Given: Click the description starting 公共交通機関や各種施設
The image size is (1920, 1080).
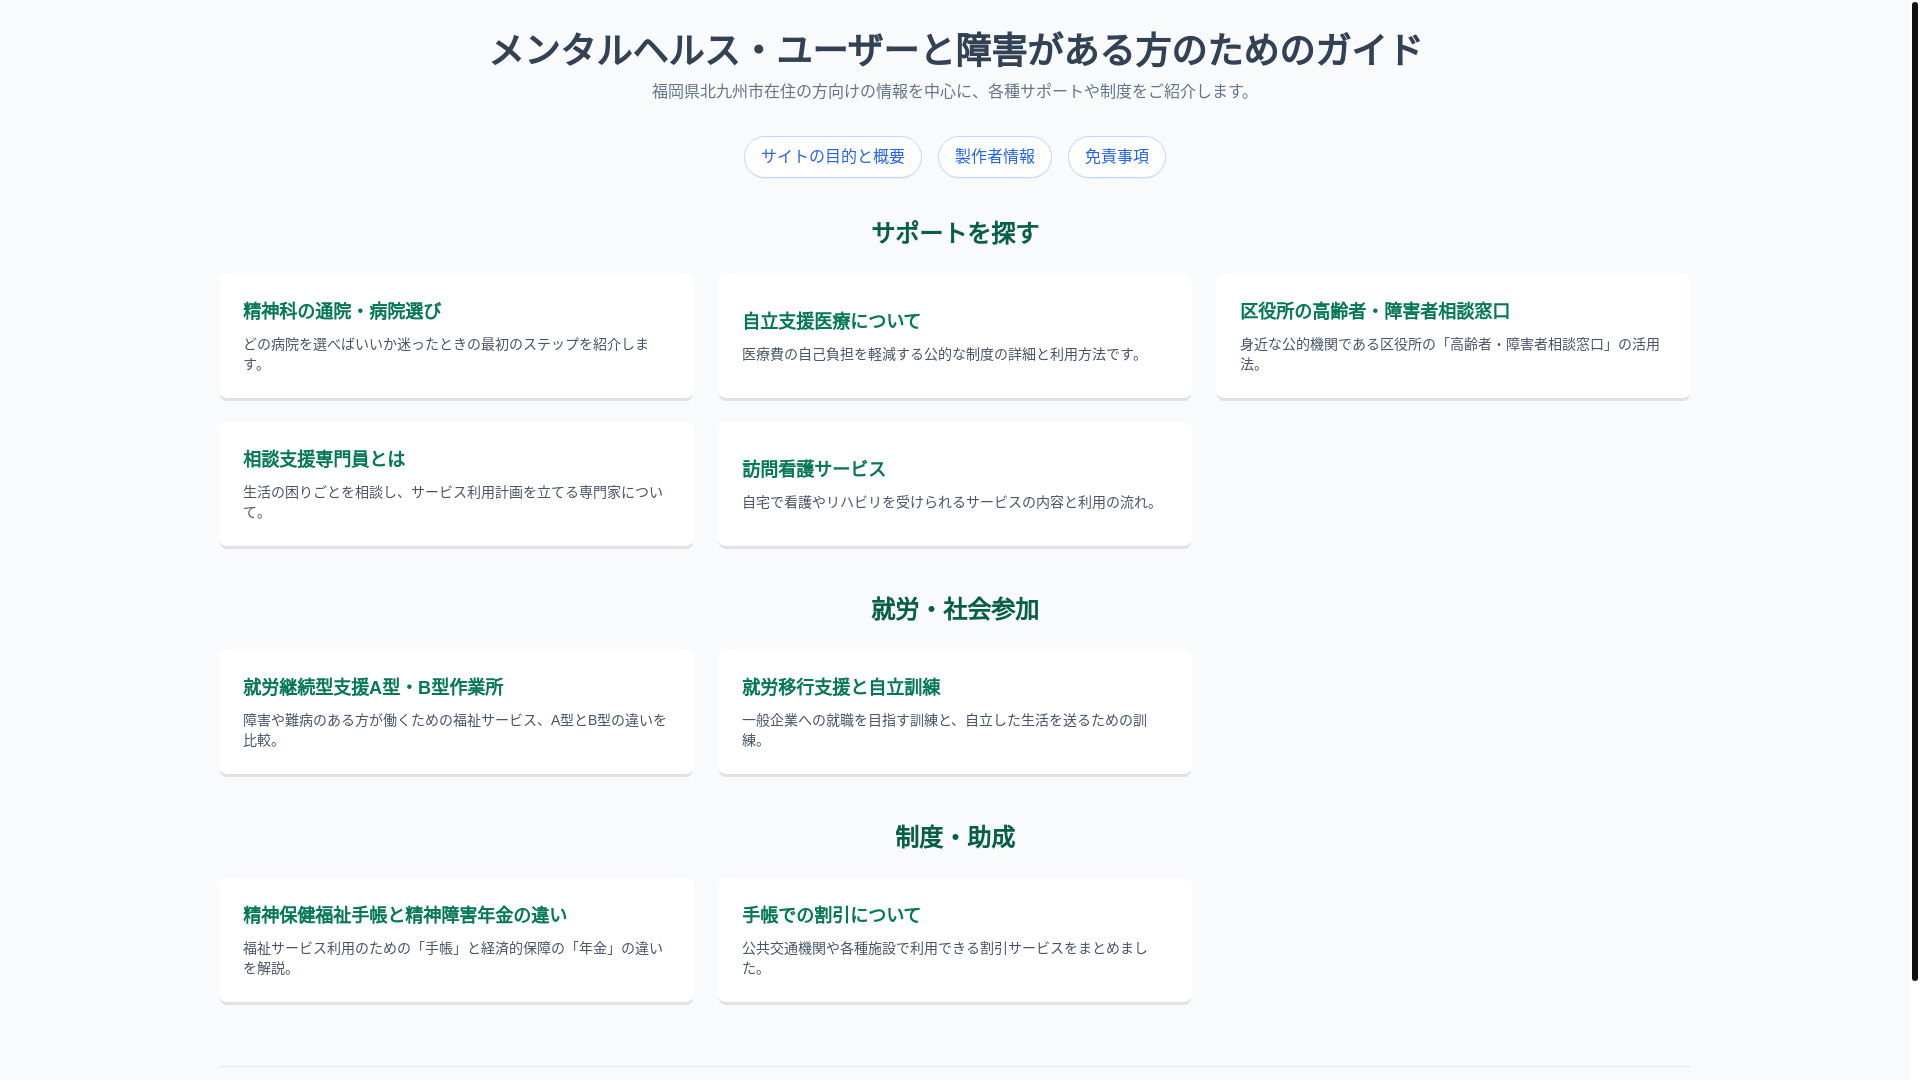Looking at the screenshot, I should tap(945, 958).
